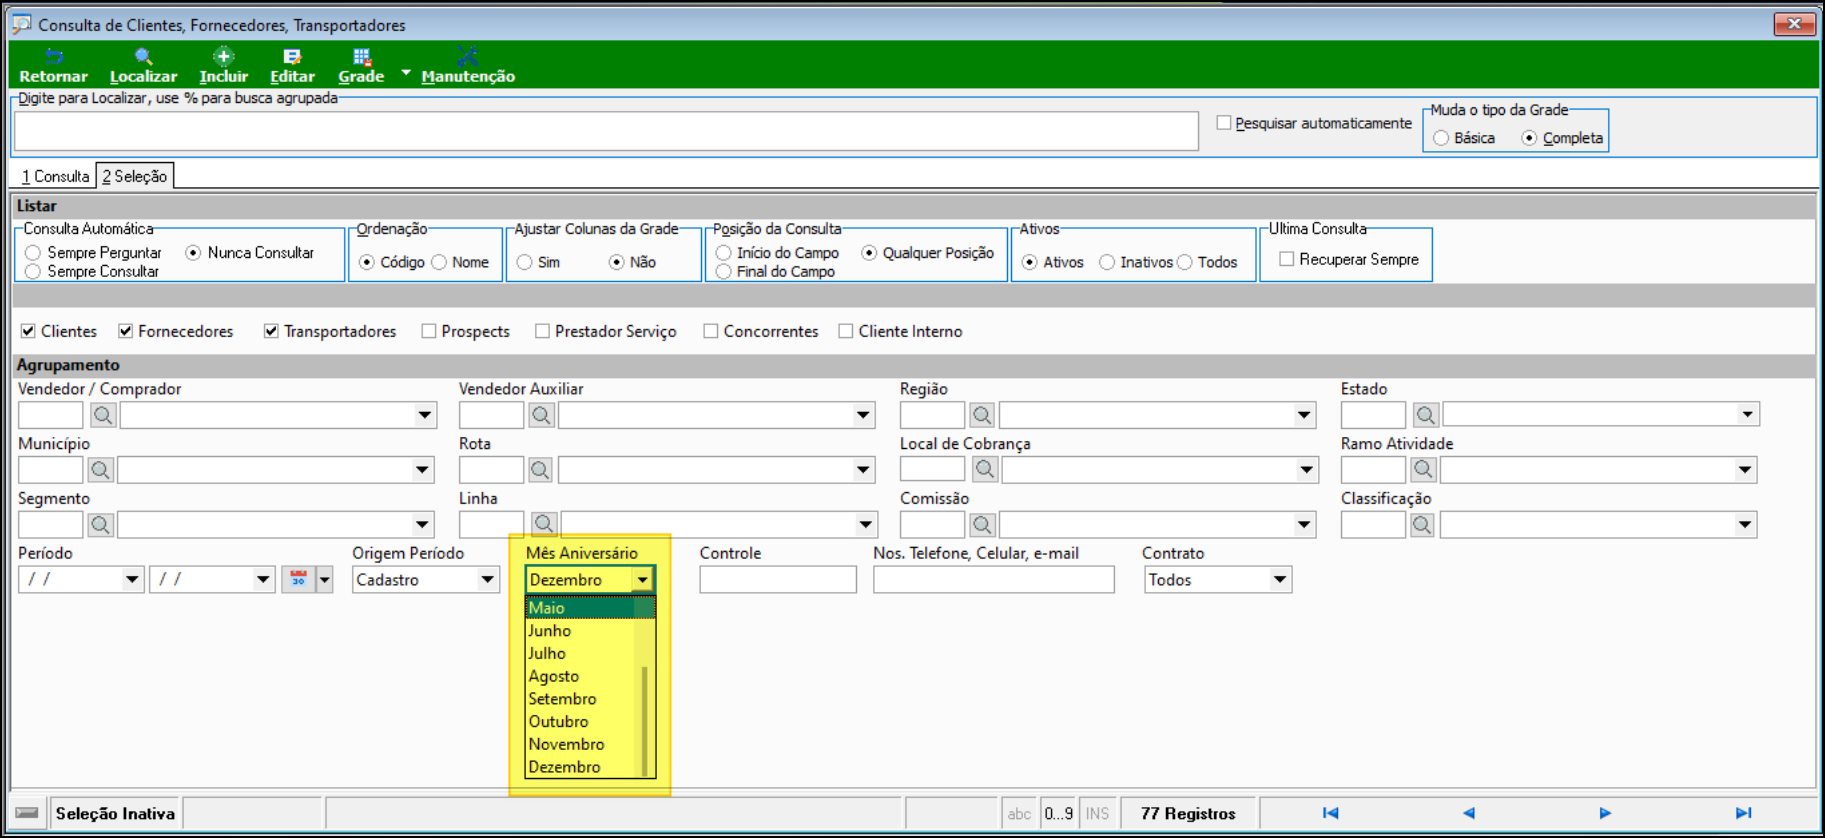The width and height of the screenshot is (1825, 838).
Task: Open lookup search for Ramo Atividade
Action: [x=1423, y=470]
